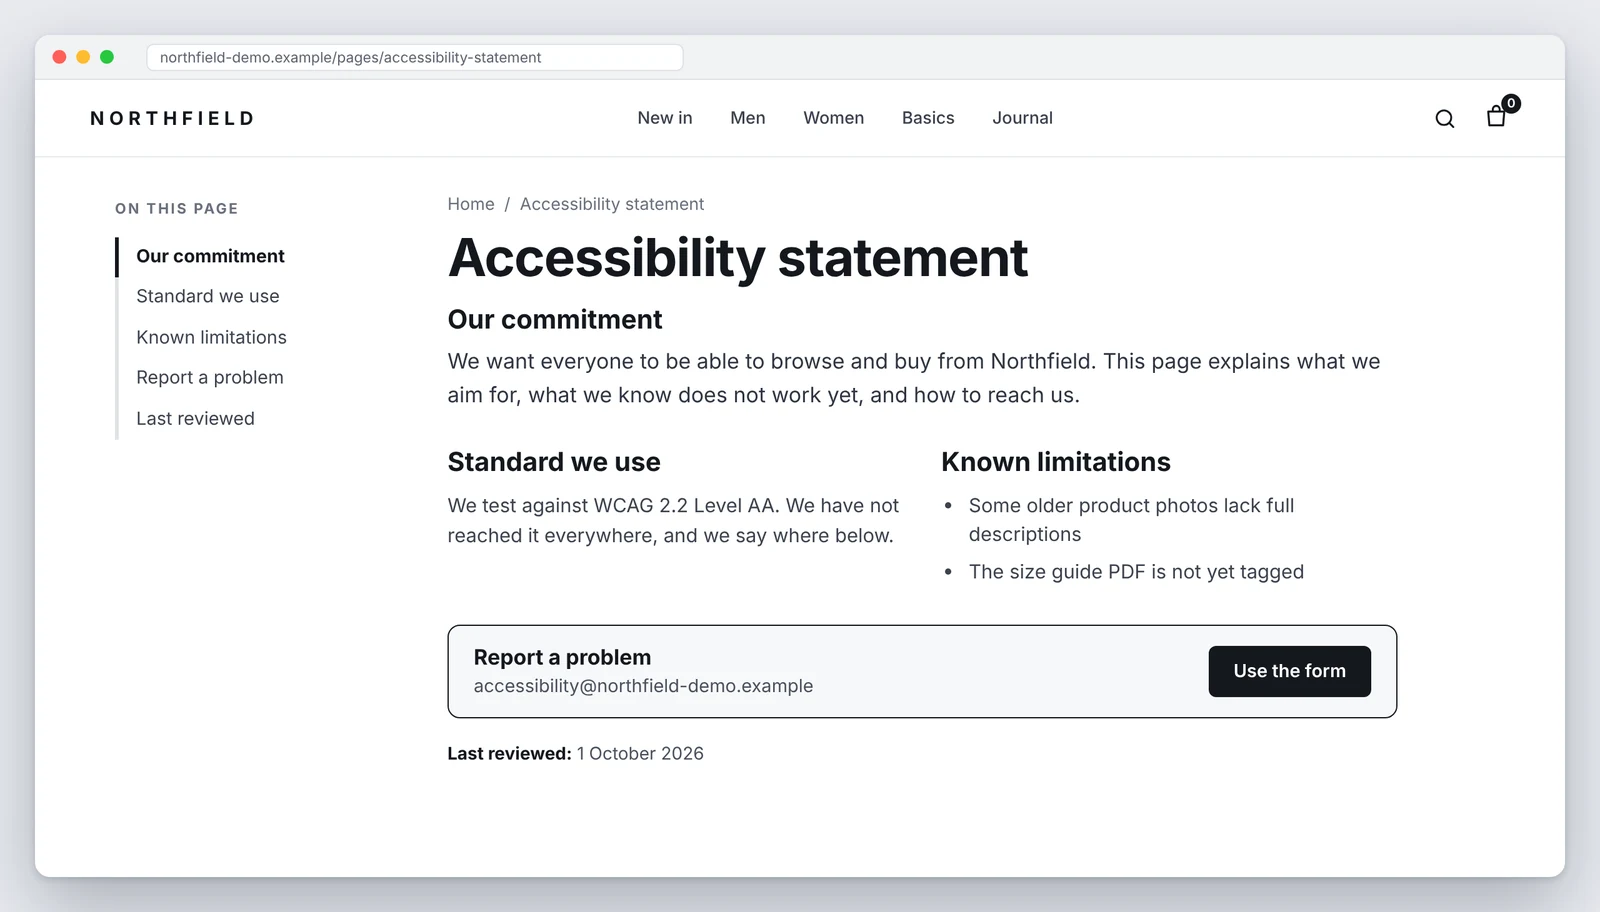Go to the Men section
Screen dimensions: 1600x912
click(x=748, y=118)
